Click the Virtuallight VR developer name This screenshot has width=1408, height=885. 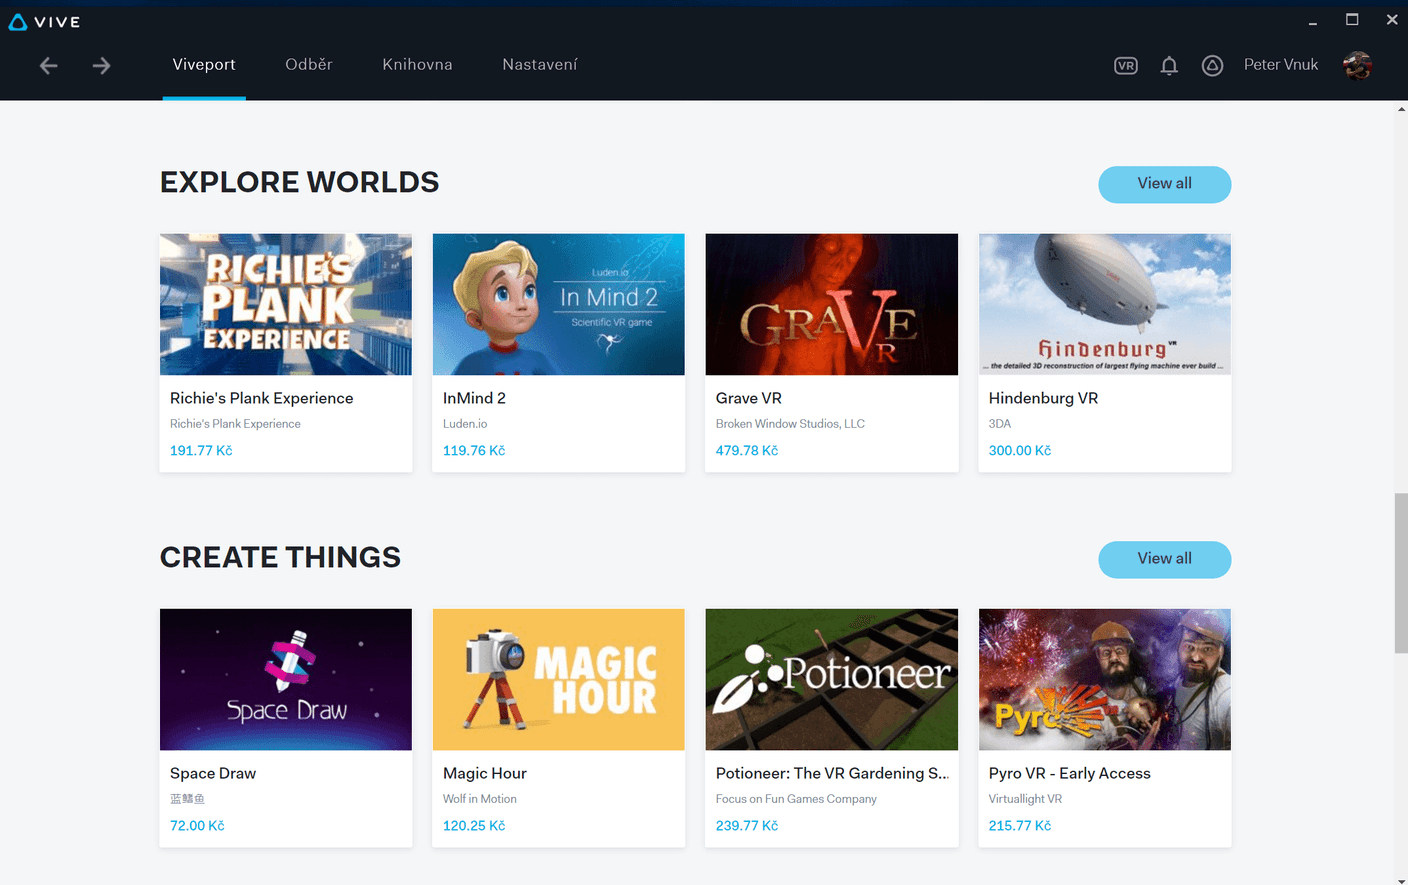[x=1025, y=799]
